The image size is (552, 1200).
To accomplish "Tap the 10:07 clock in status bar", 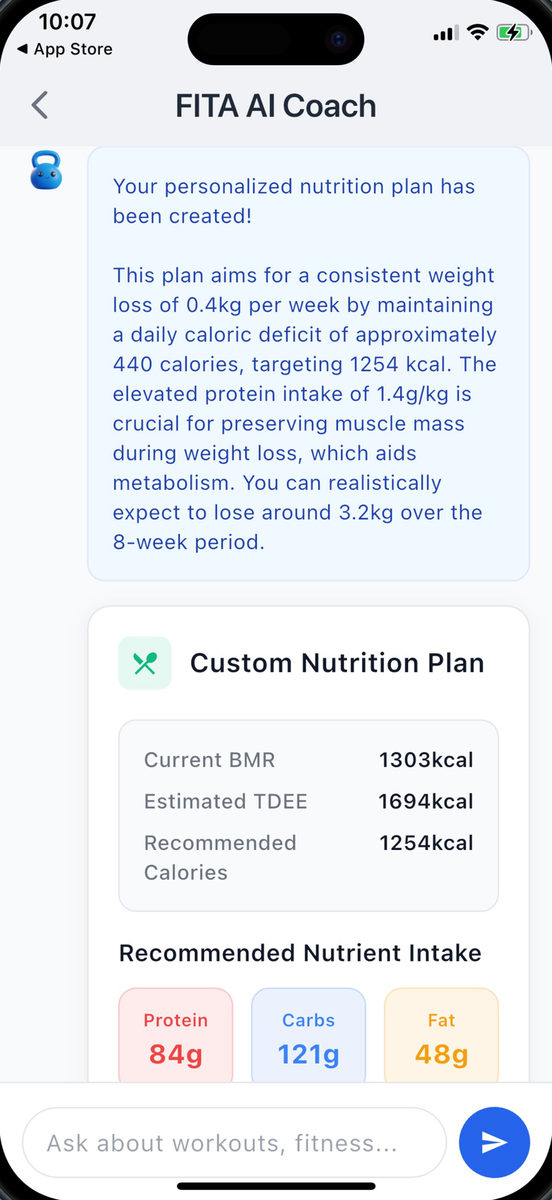I will click(x=67, y=22).
